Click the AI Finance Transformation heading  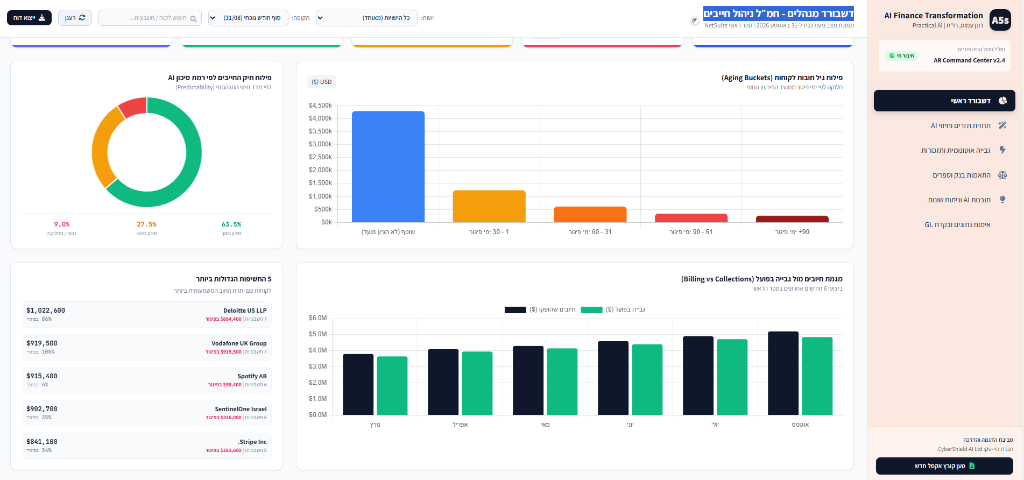coord(933,15)
